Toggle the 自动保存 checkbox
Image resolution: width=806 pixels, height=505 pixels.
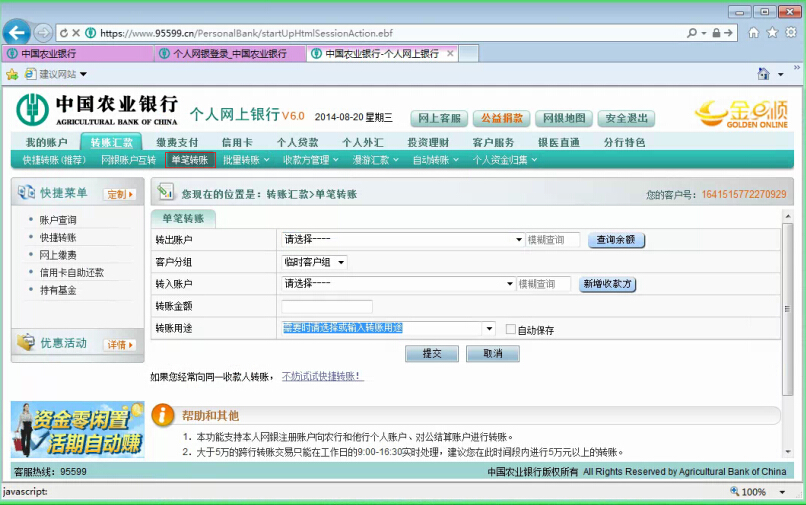(x=510, y=329)
